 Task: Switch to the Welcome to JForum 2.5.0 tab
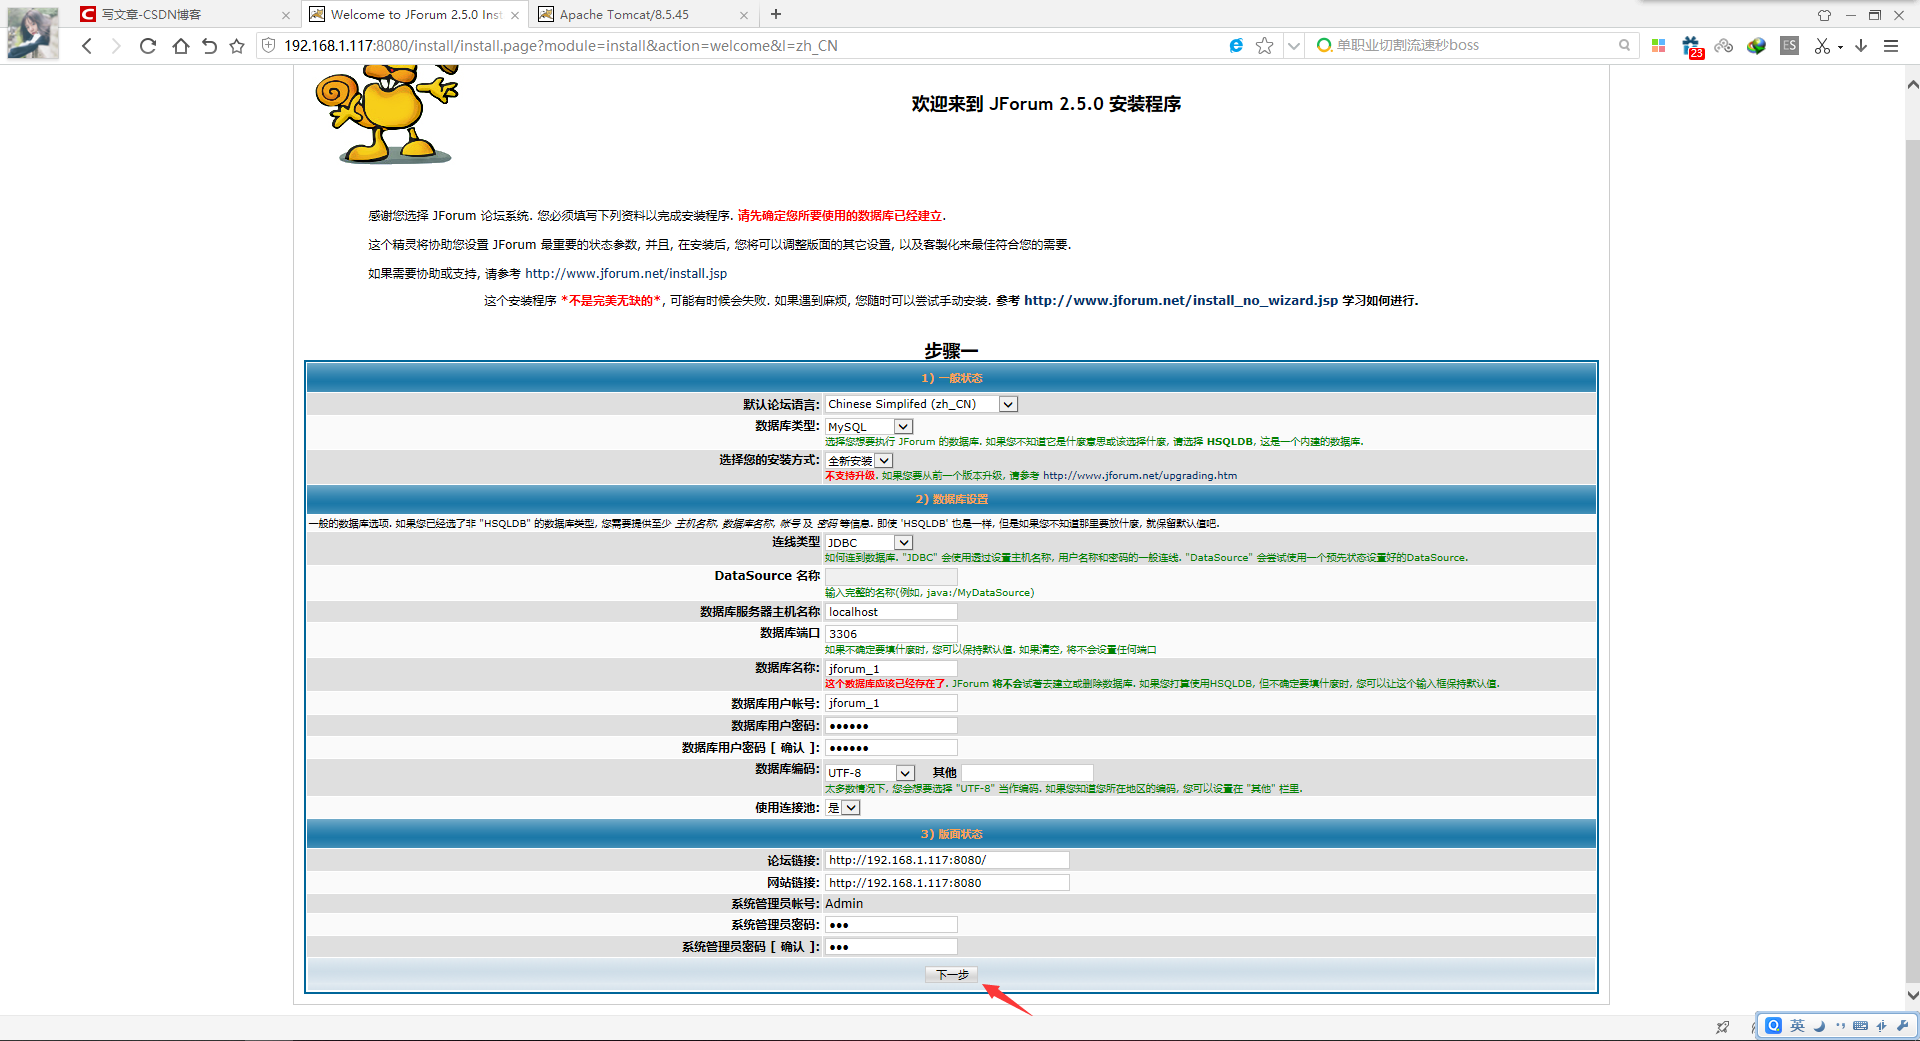(414, 15)
